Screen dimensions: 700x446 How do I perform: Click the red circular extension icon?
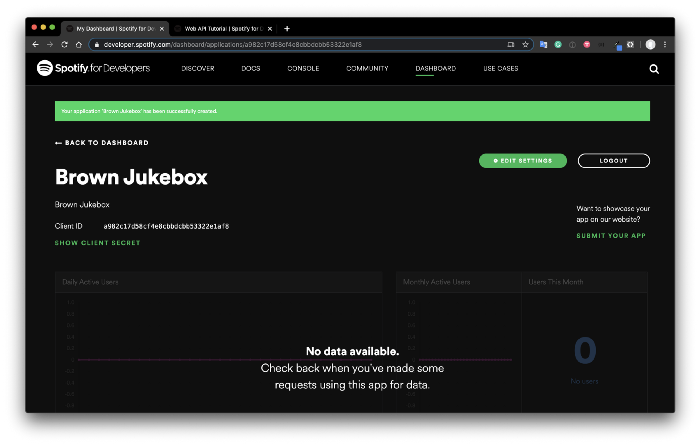587,44
